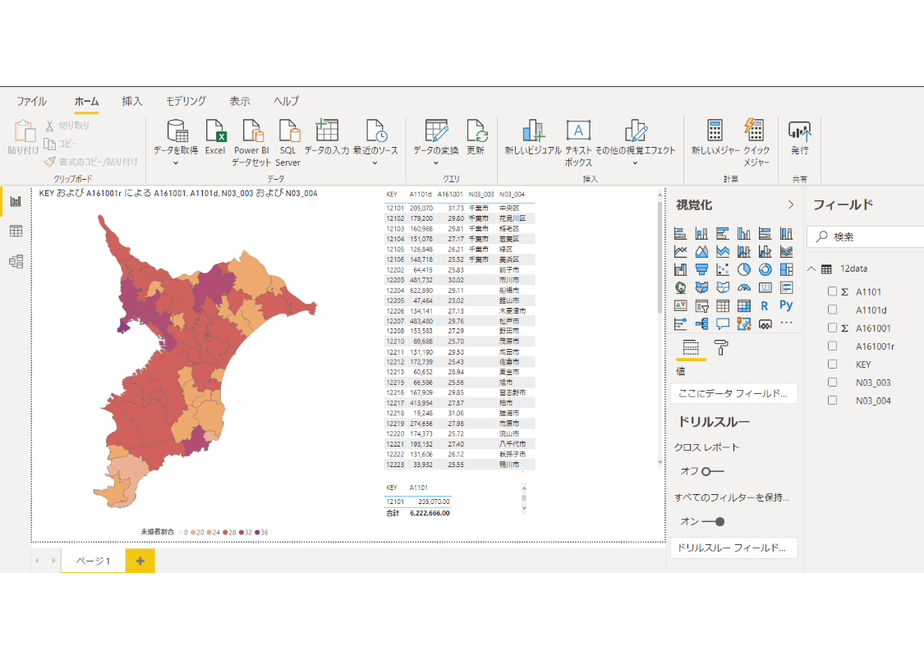Click the fields search (検索) box
This screenshot has width=924, height=660.
866,236
